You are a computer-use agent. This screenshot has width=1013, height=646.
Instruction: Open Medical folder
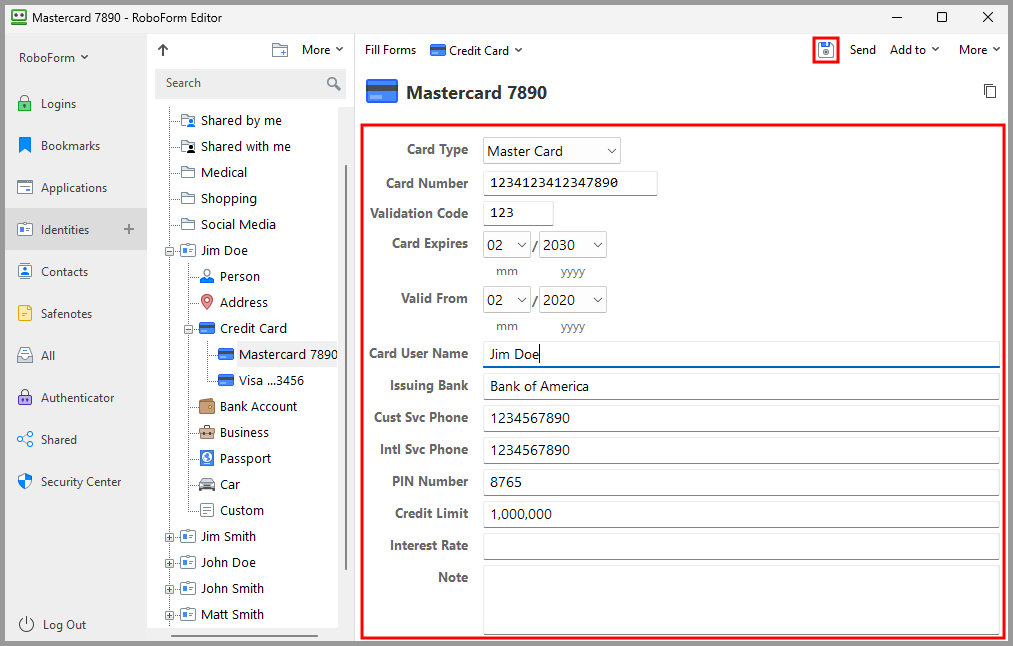click(214, 172)
